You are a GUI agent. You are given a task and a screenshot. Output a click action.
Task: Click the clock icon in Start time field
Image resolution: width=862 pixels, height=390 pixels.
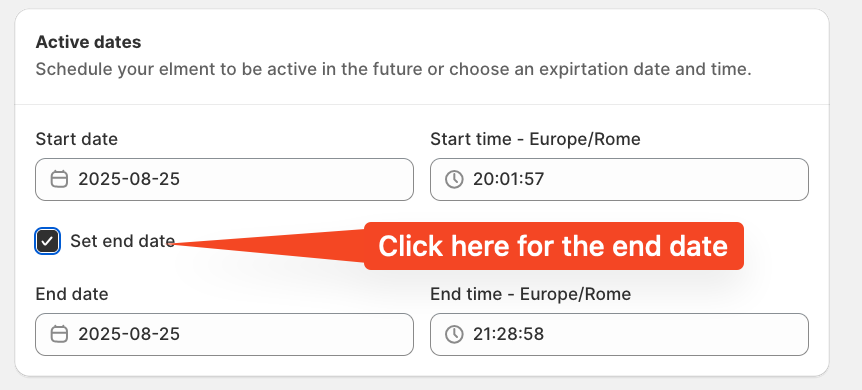(x=454, y=179)
